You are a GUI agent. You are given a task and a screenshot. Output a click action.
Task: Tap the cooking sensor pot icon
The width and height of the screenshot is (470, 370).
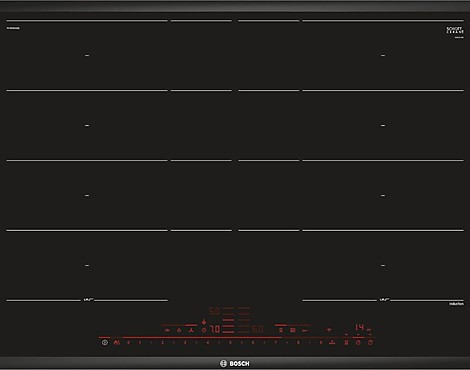point(179,330)
